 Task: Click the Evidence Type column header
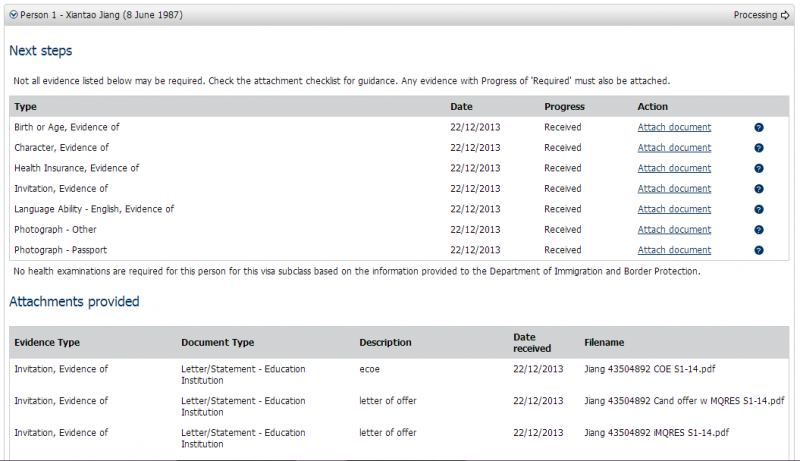coord(47,342)
